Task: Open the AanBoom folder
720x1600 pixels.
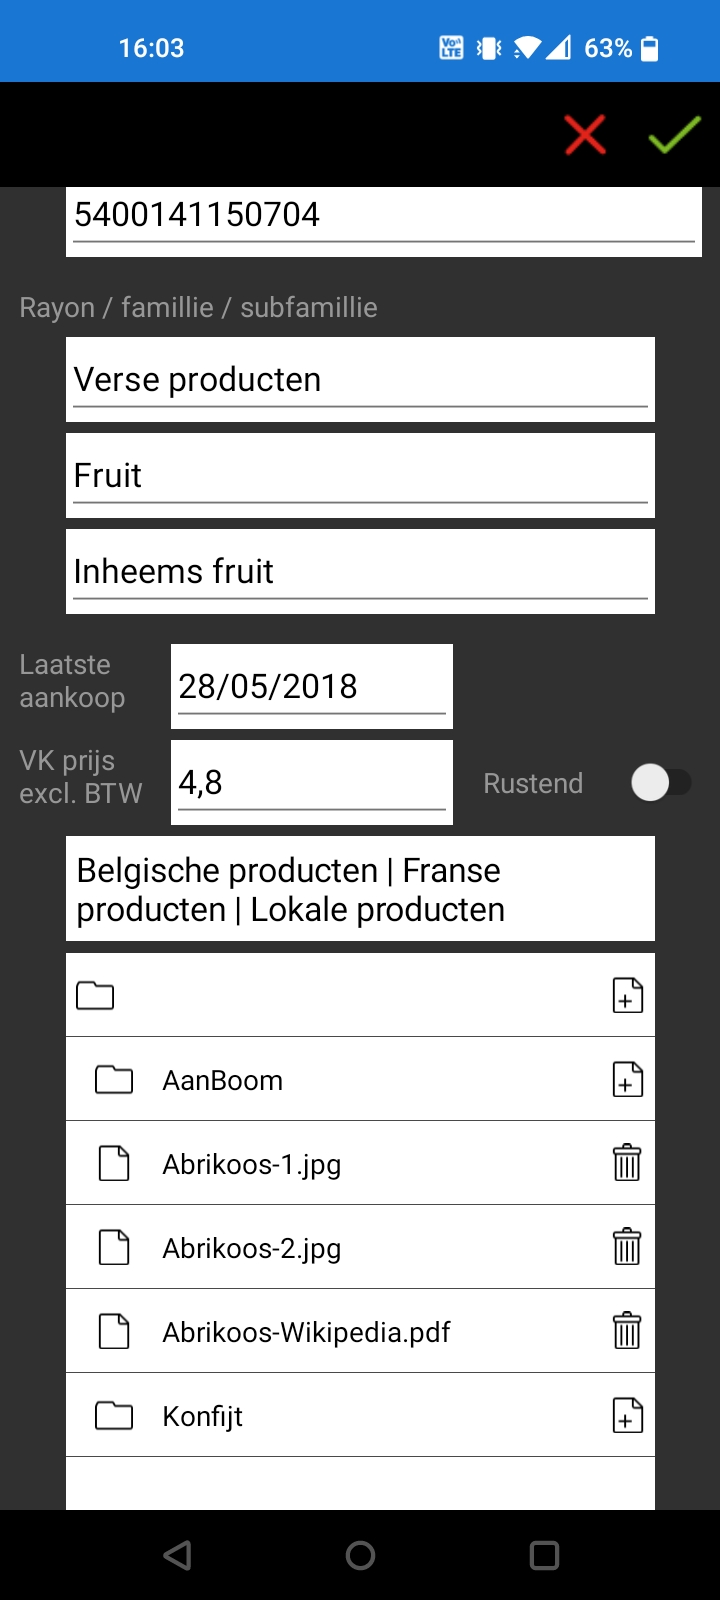Action: point(222,1080)
